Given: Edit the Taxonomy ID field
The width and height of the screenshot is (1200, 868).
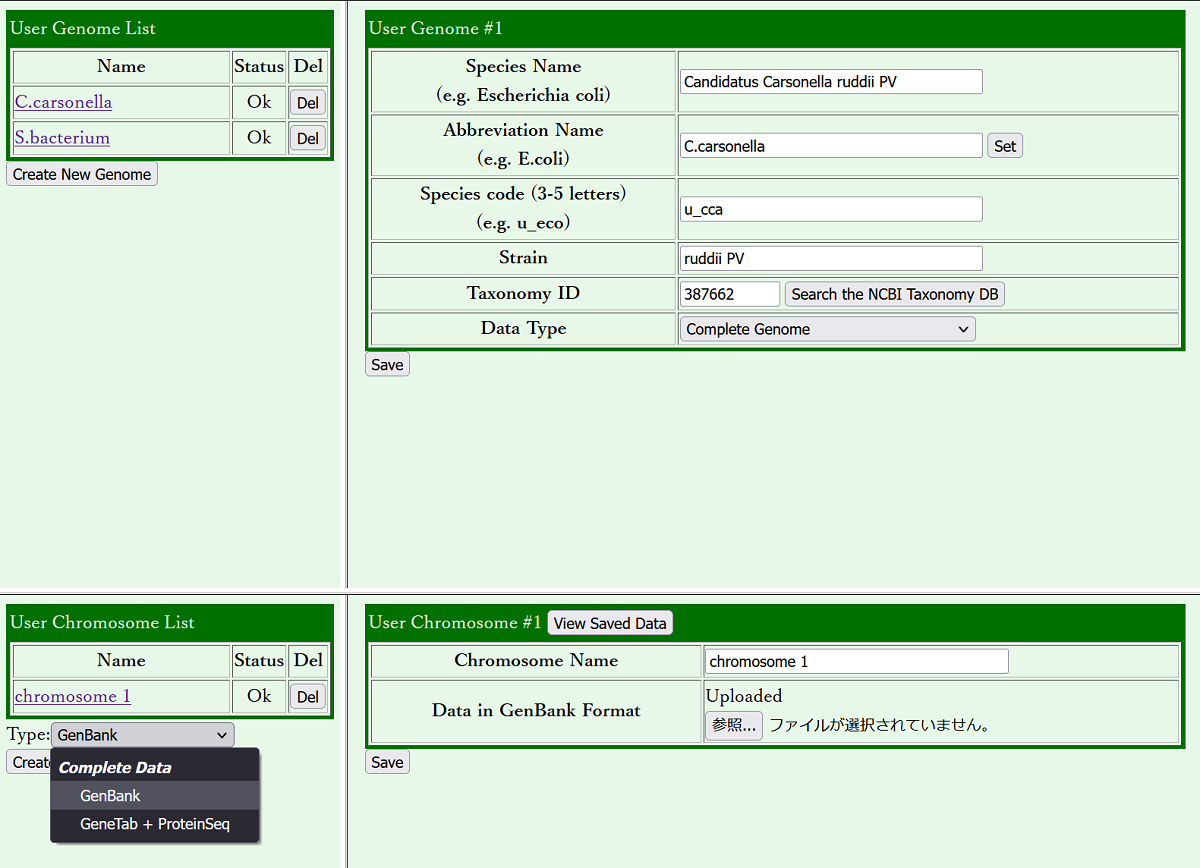Looking at the screenshot, I should coord(729,294).
